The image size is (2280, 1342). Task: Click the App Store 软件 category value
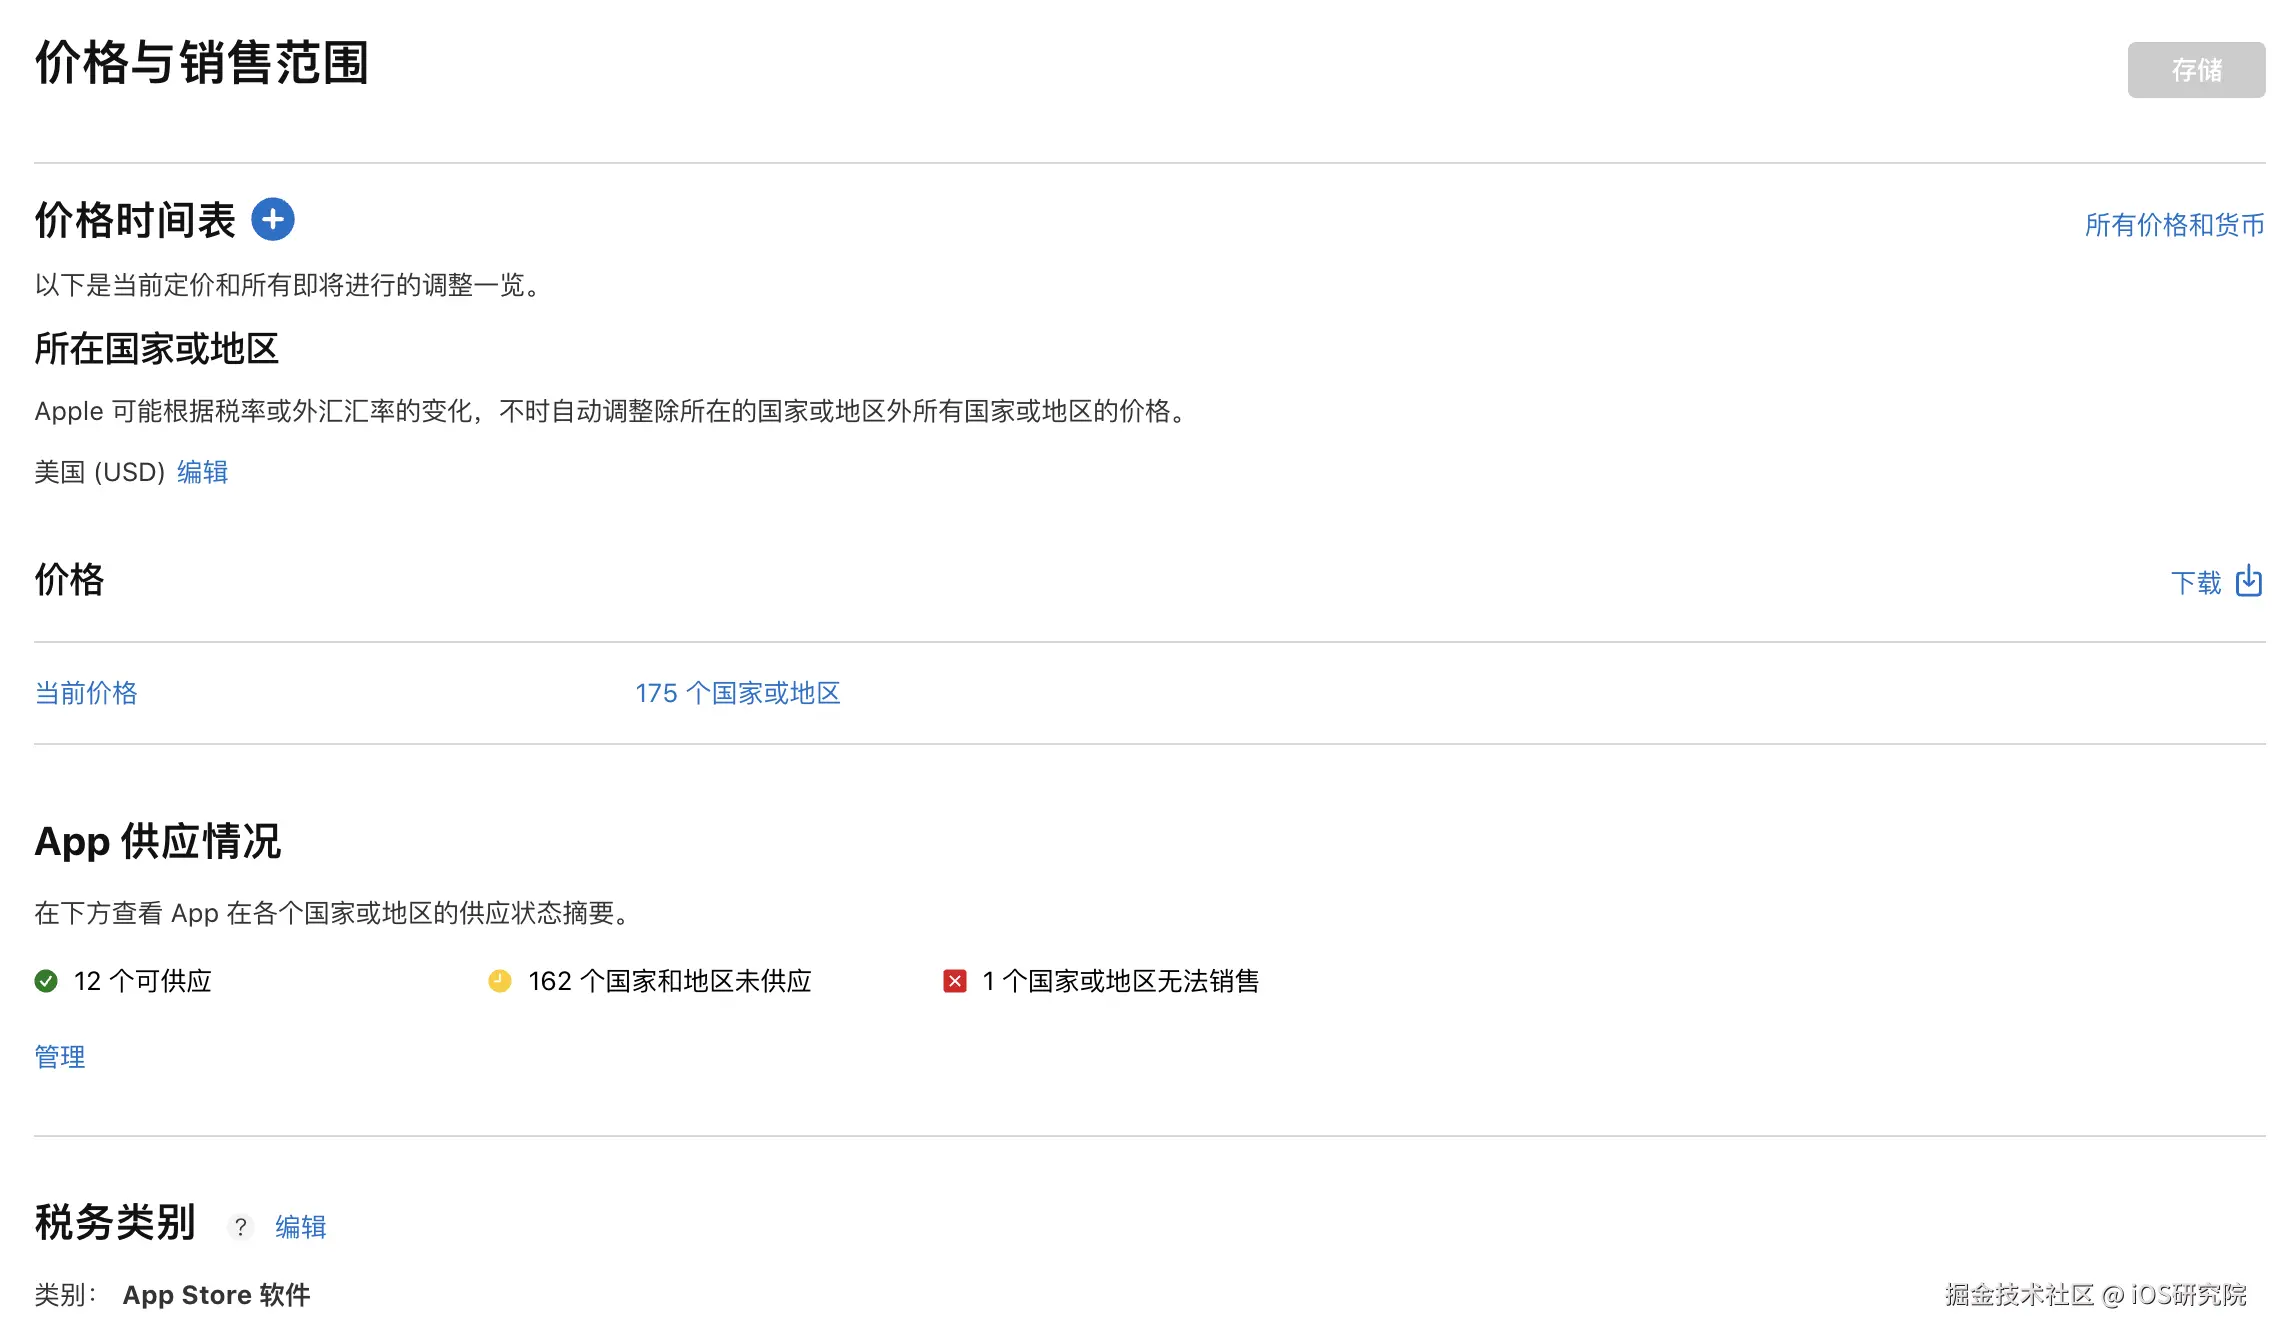point(216,1294)
